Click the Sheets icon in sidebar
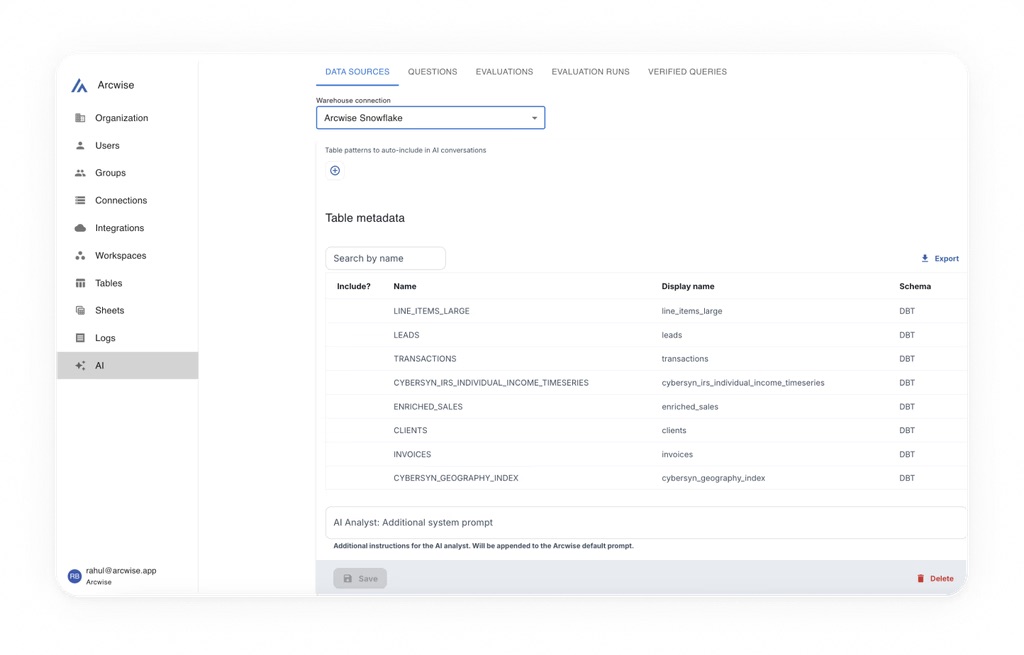 click(x=80, y=311)
